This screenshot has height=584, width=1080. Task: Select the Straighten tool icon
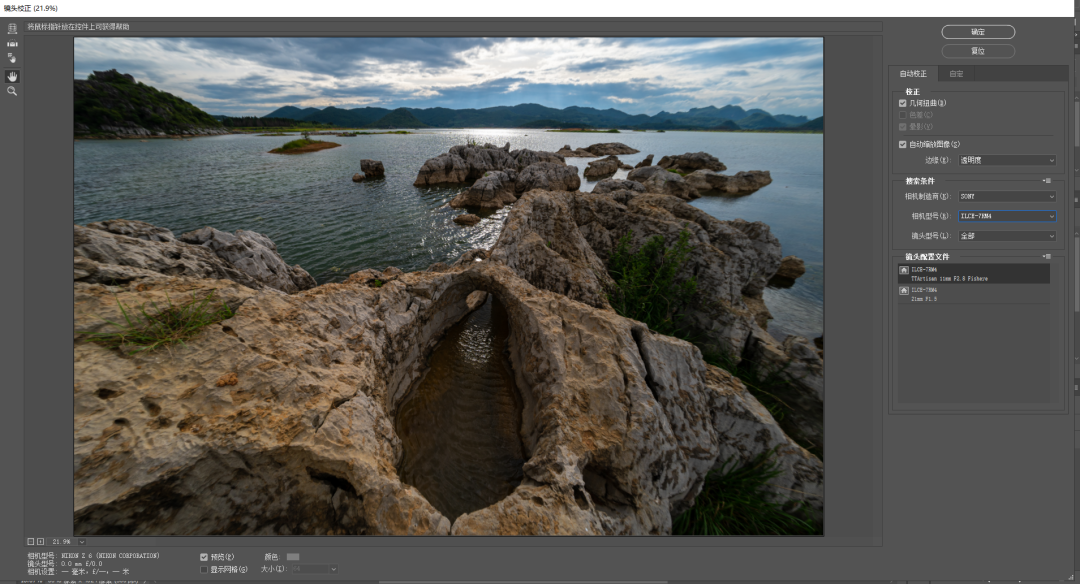(12, 43)
